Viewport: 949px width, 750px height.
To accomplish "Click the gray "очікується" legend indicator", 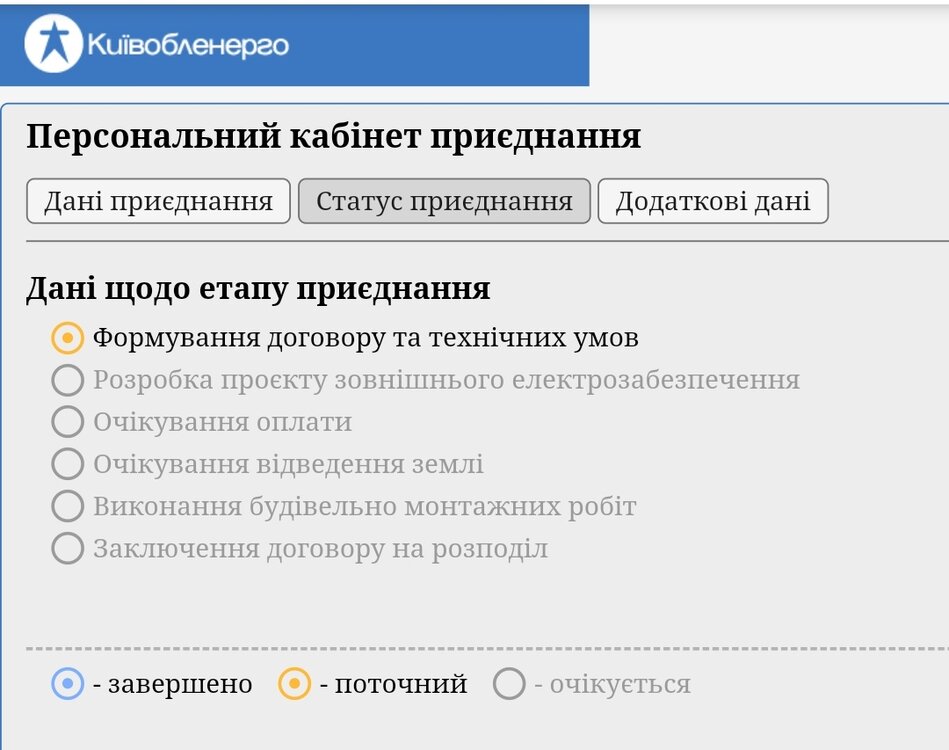I will point(511,685).
